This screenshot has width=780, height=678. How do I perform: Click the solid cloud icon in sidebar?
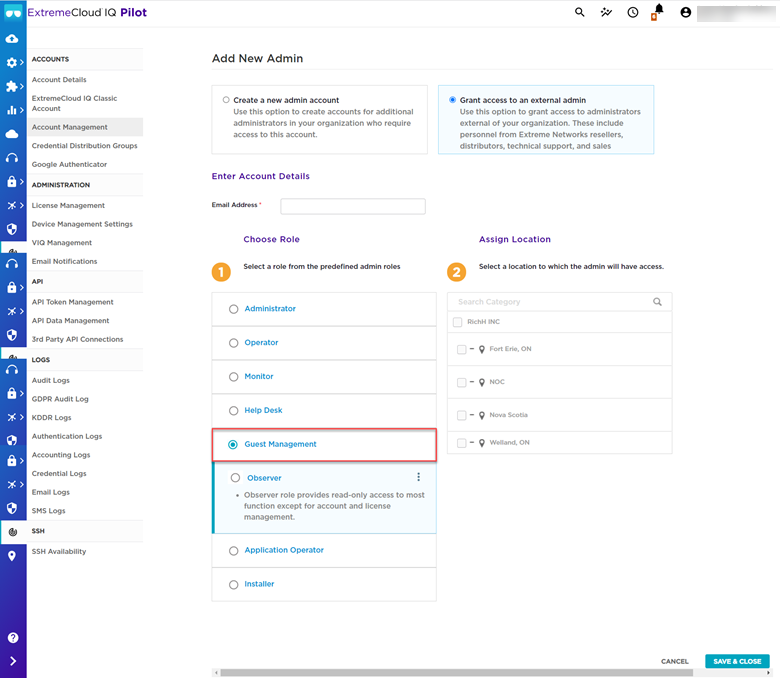tap(12, 134)
